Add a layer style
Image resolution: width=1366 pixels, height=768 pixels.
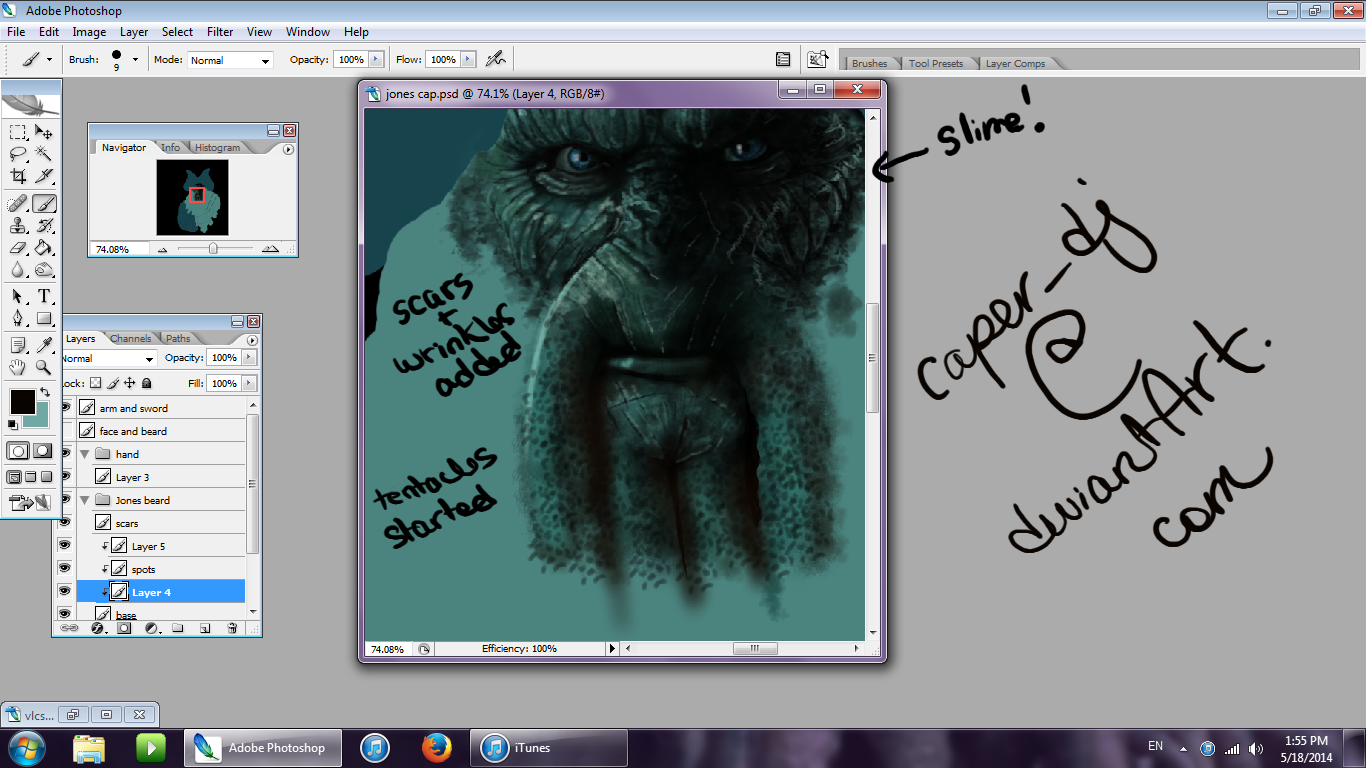point(98,628)
